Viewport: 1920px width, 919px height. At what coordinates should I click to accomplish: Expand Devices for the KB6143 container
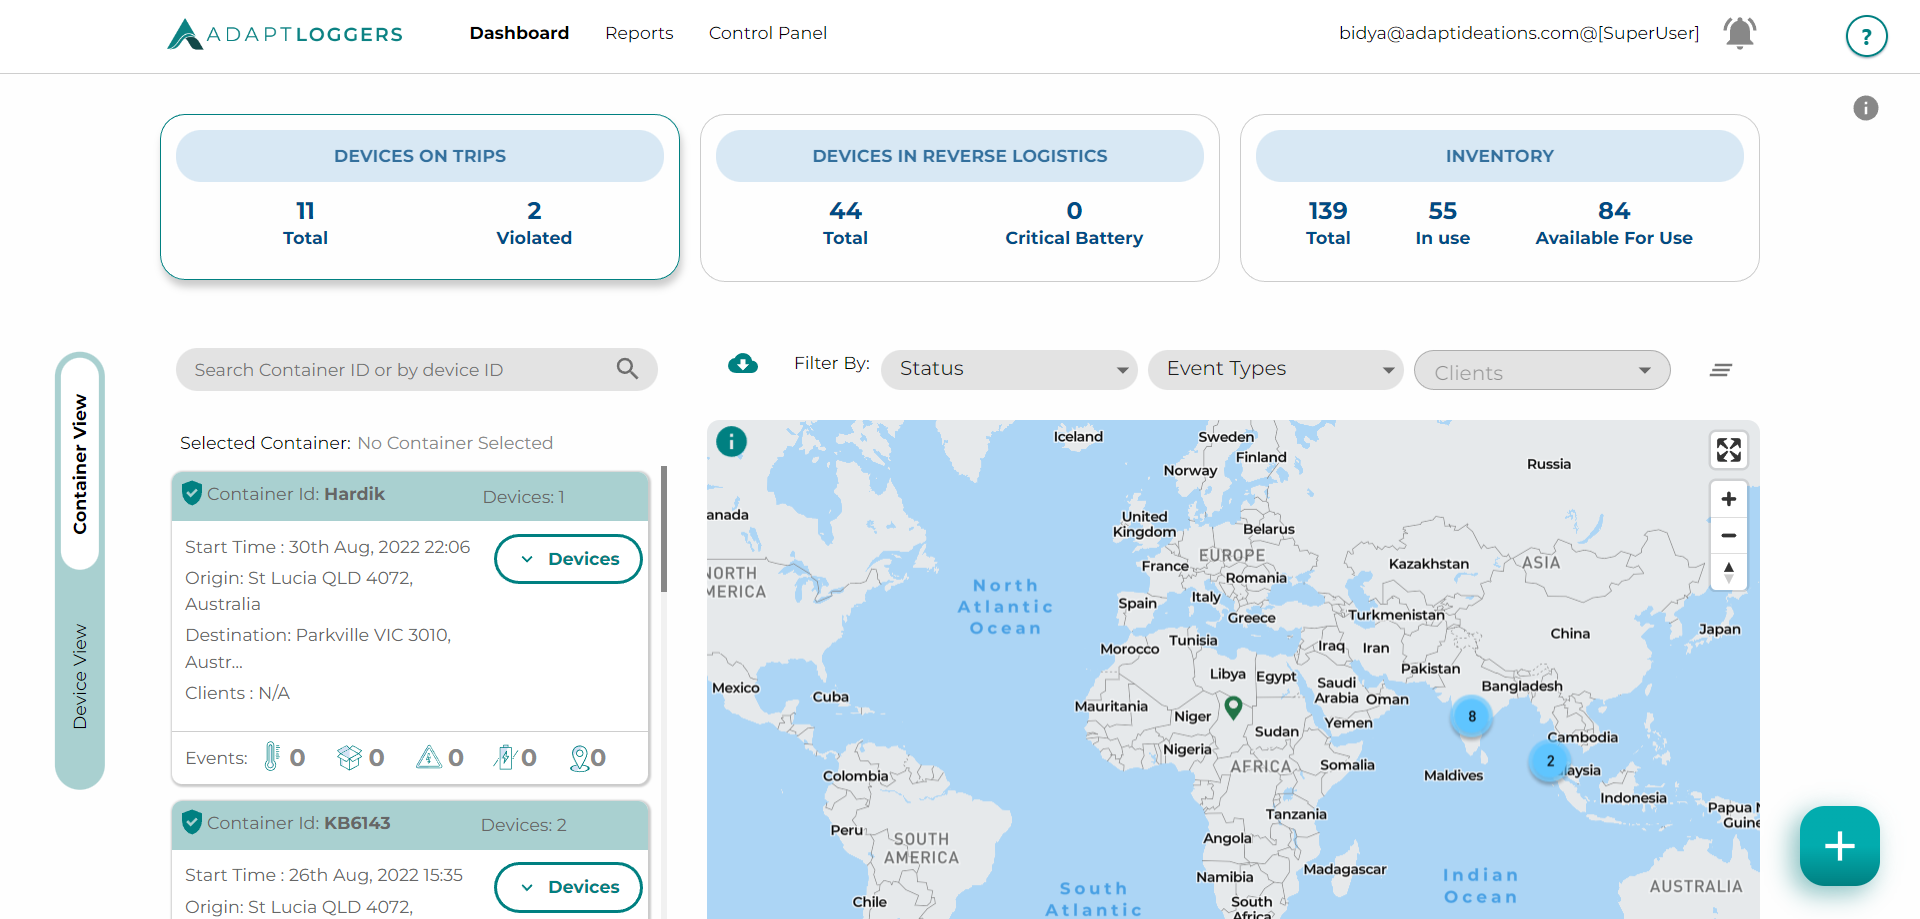pos(568,887)
